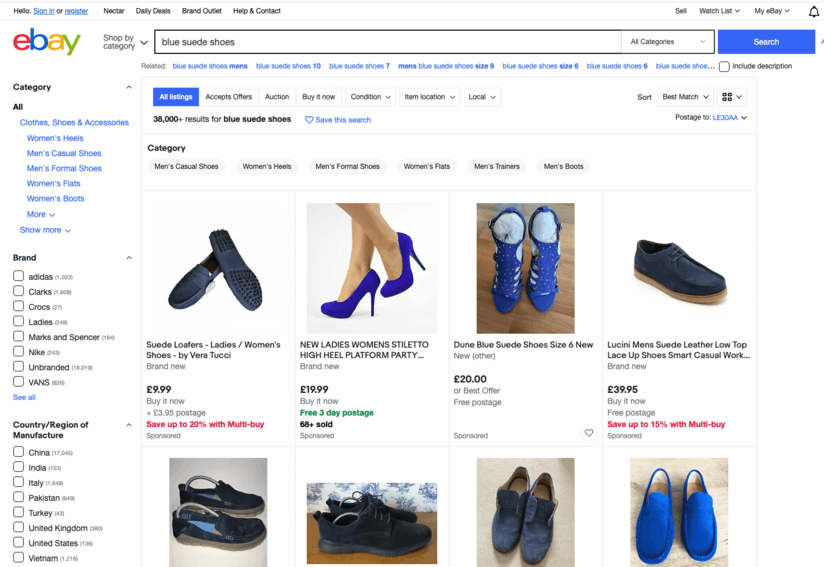This screenshot has height=567, width=824.
Task: Open the Local filter dropdown
Action: [x=482, y=97]
